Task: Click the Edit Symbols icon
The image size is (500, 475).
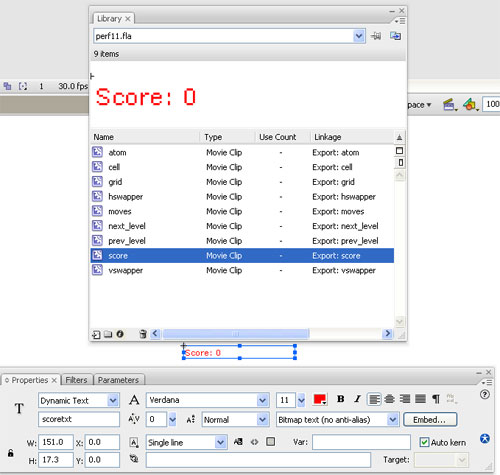Action: coord(470,105)
